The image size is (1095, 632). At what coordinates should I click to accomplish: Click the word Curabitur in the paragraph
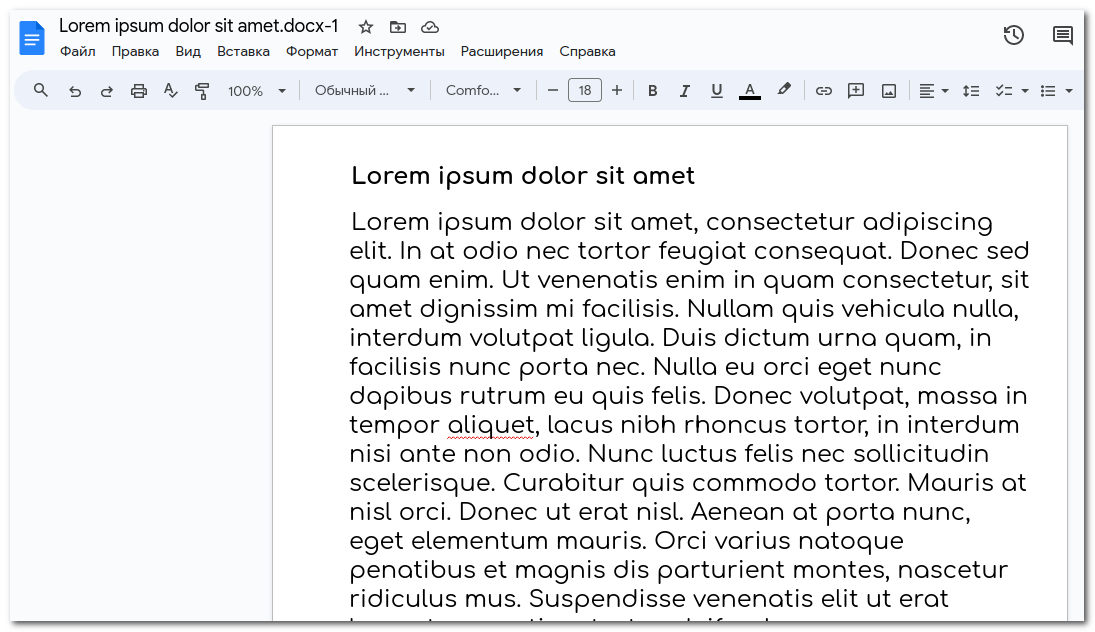point(564,483)
